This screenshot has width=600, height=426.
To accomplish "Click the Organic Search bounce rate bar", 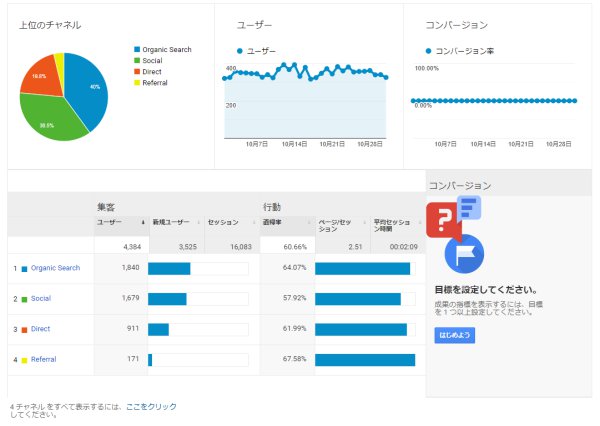I will tap(363, 269).
